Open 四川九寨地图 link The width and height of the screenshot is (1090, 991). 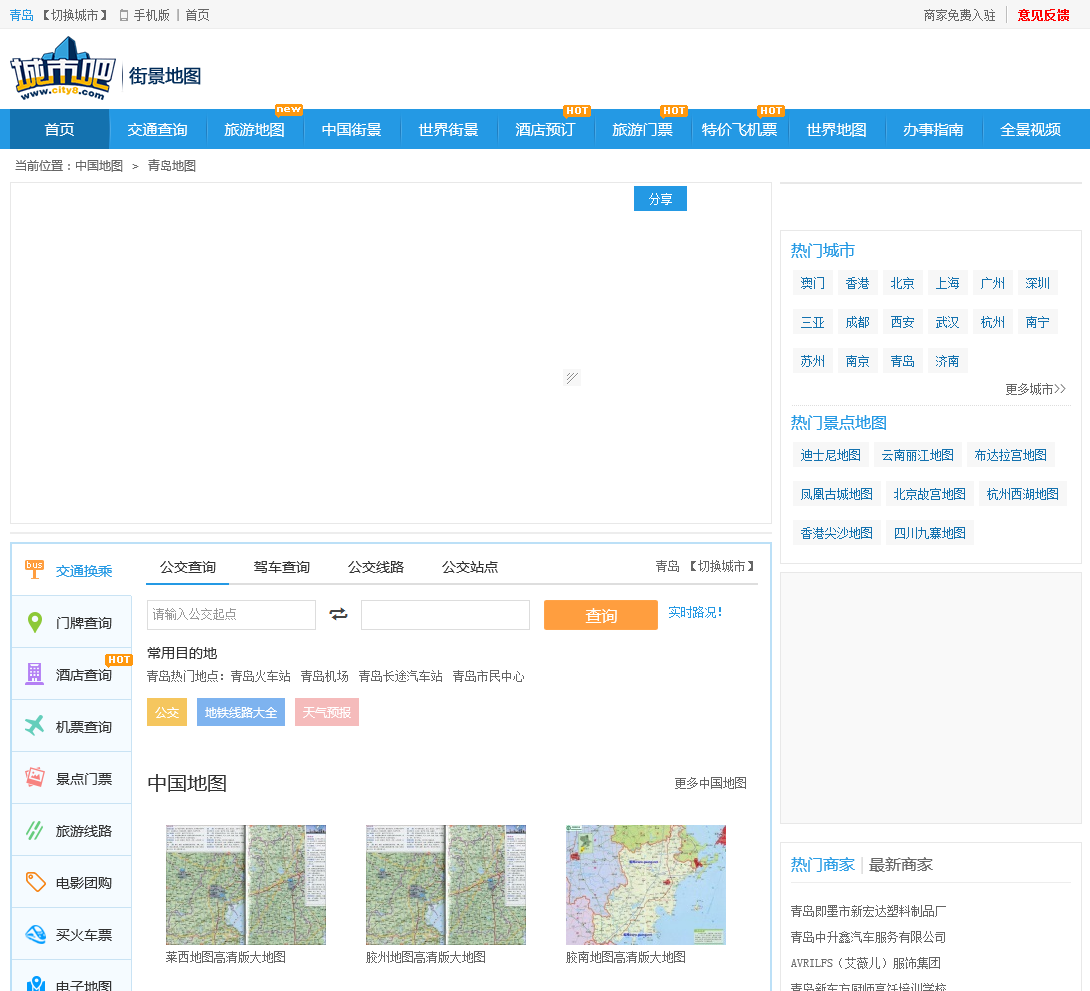pos(929,533)
